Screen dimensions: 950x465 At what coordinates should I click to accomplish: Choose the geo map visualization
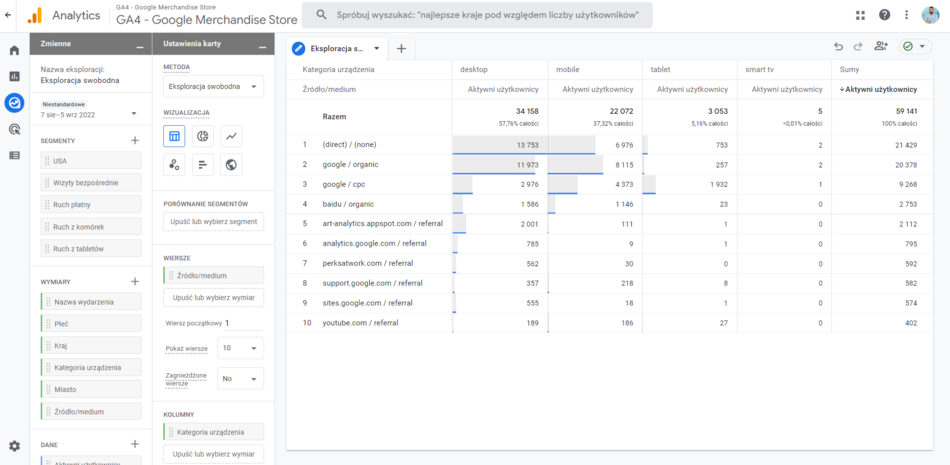(x=231, y=165)
